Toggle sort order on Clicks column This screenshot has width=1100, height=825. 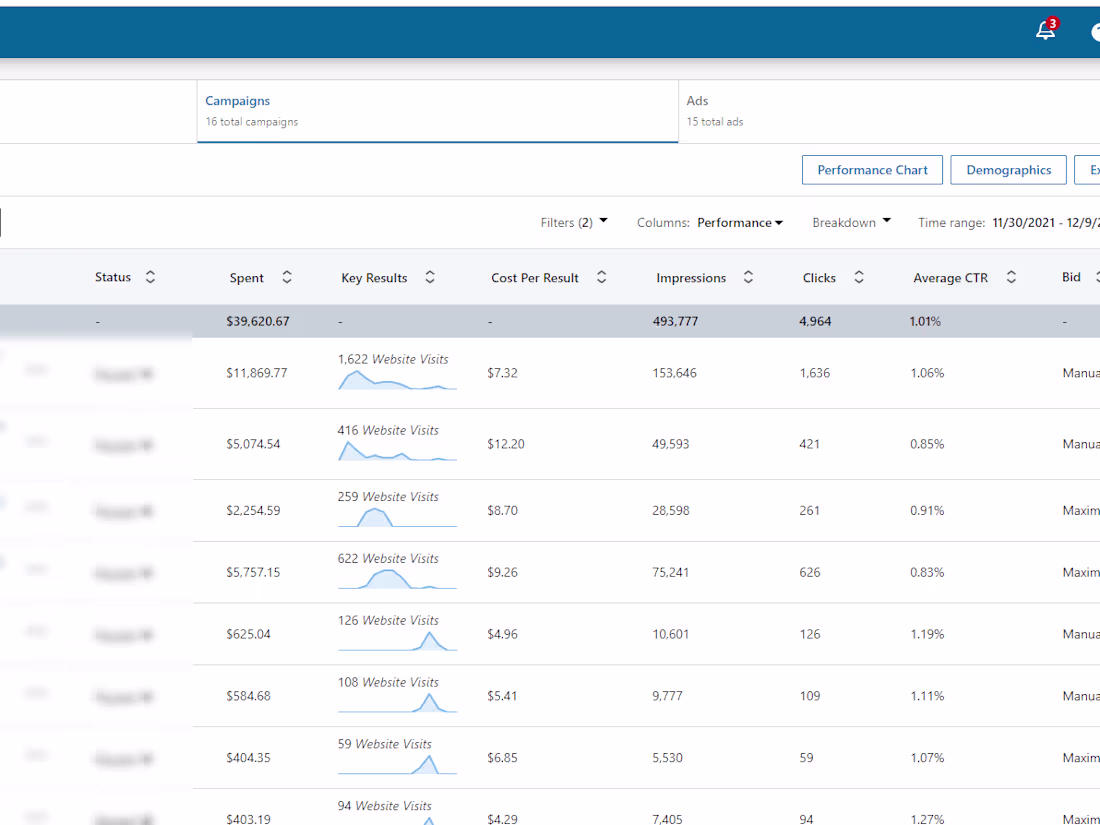point(858,277)
